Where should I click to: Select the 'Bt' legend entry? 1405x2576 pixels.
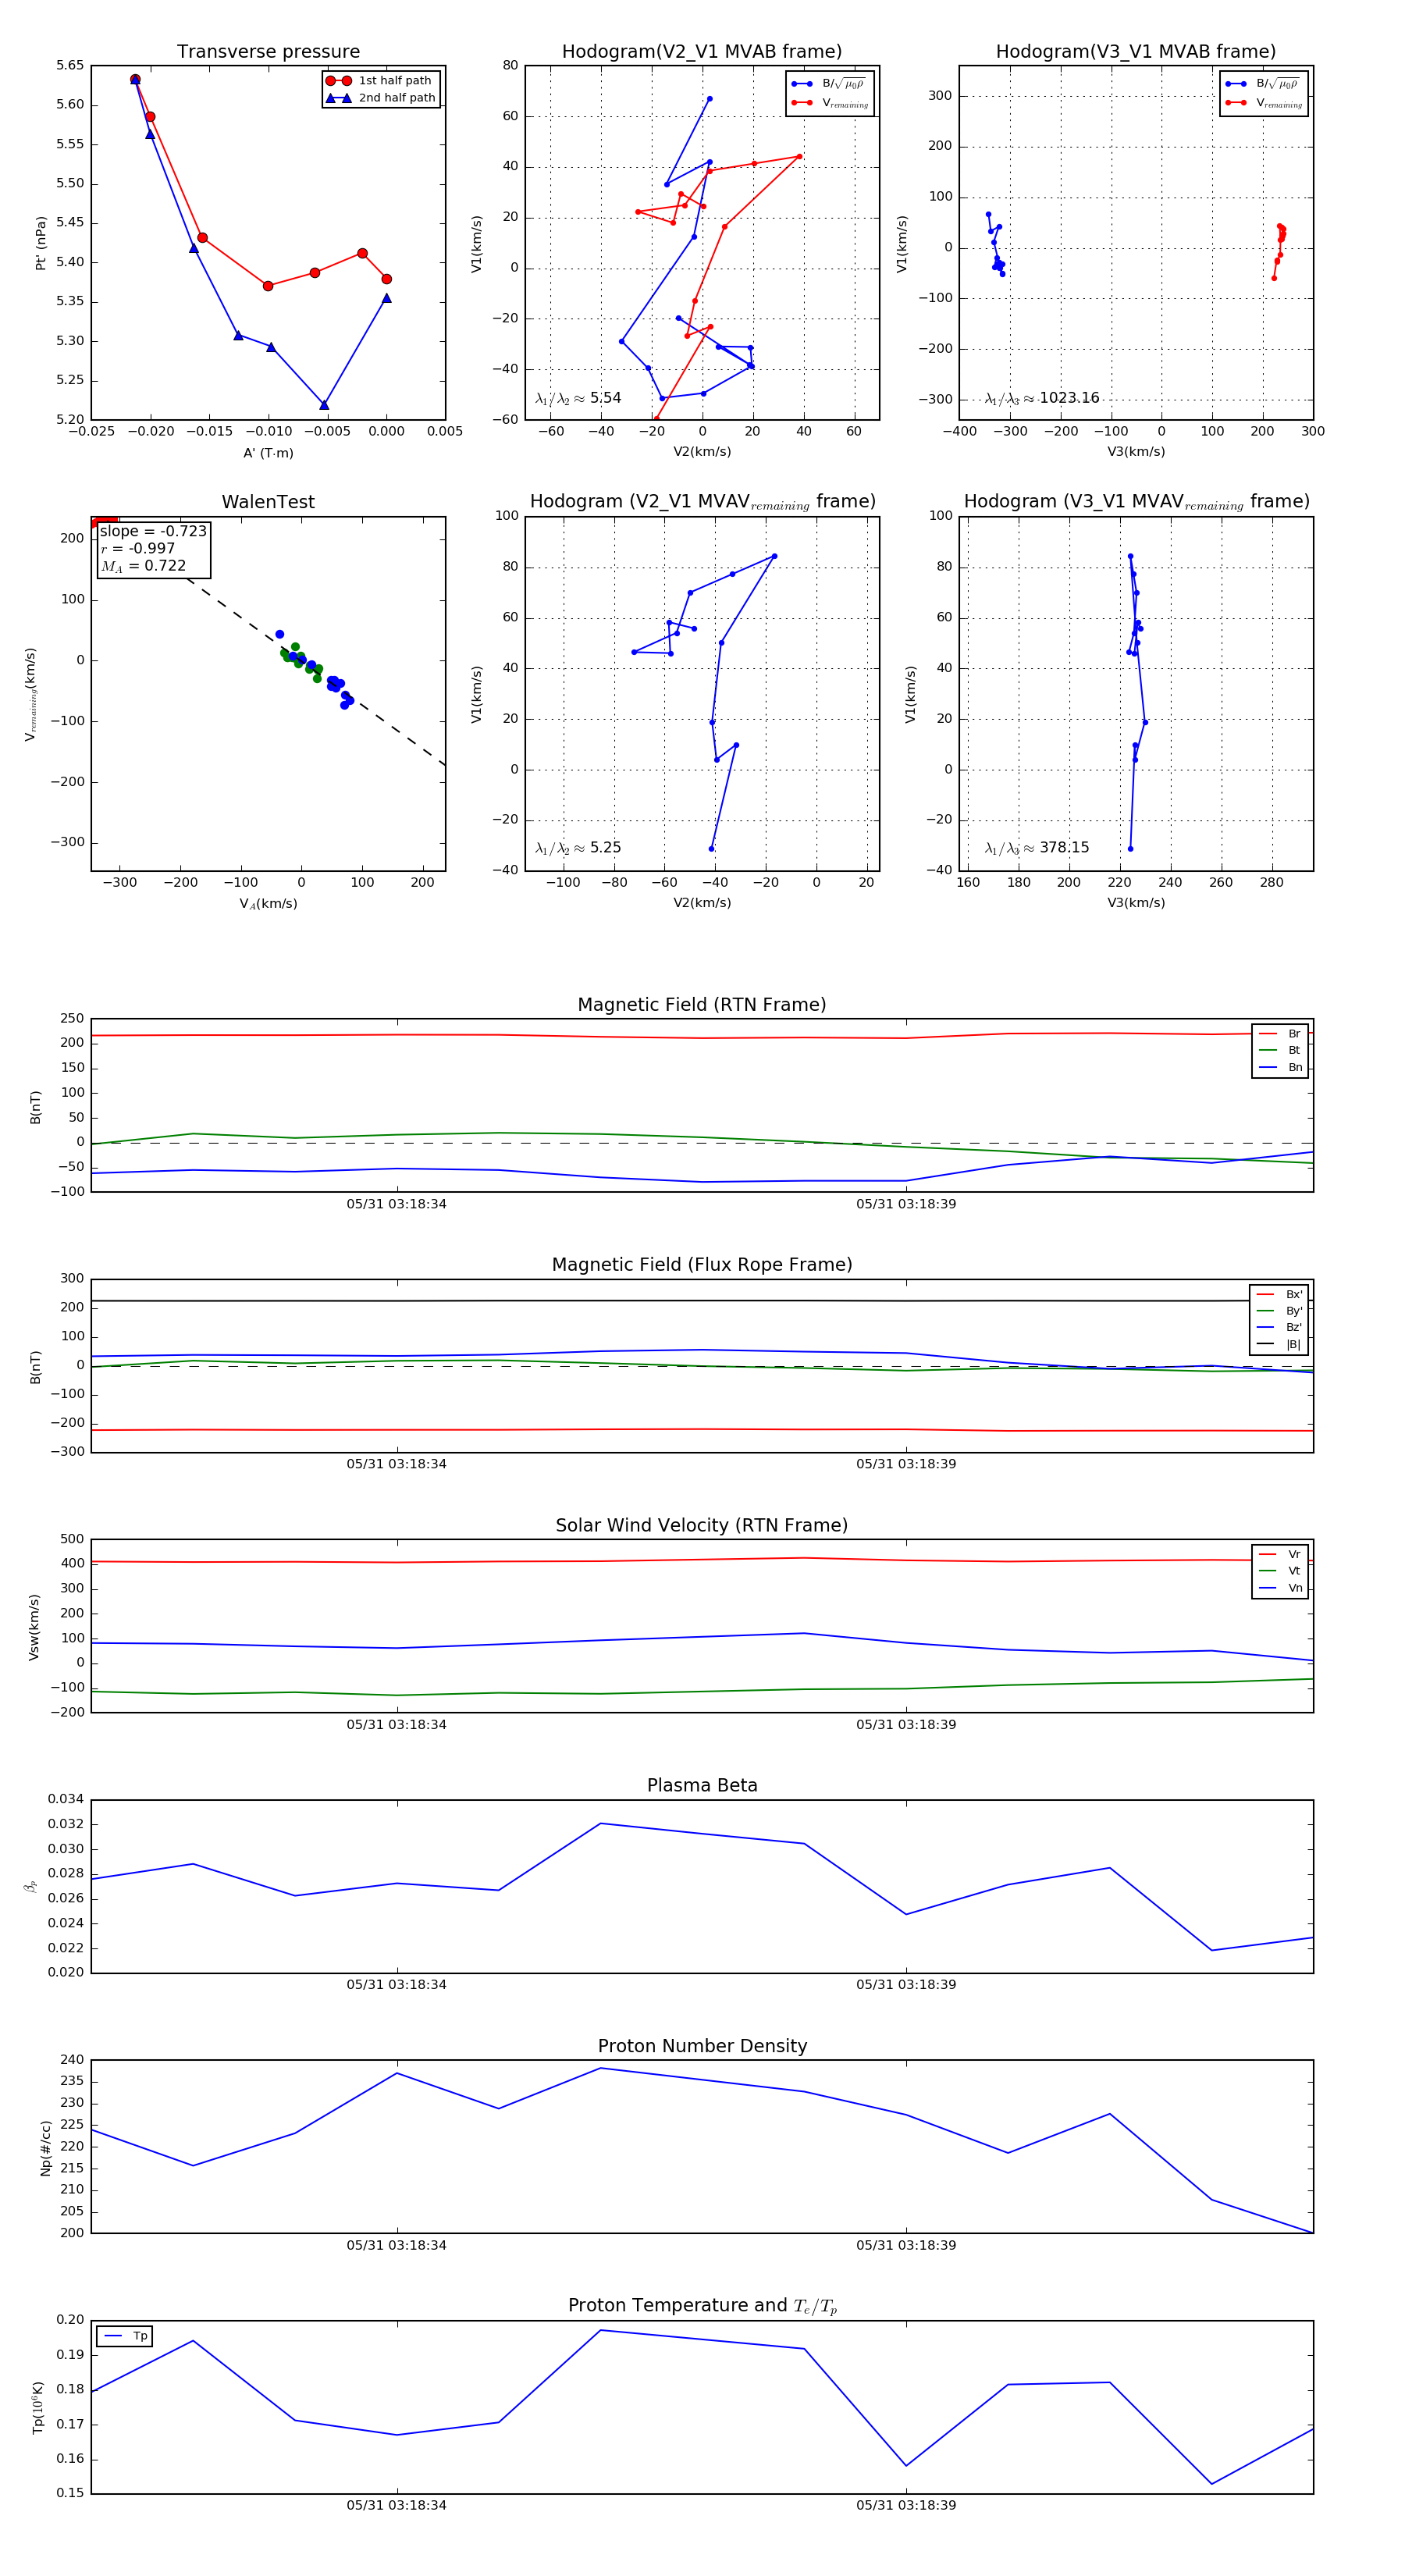click(1280, 1050)
